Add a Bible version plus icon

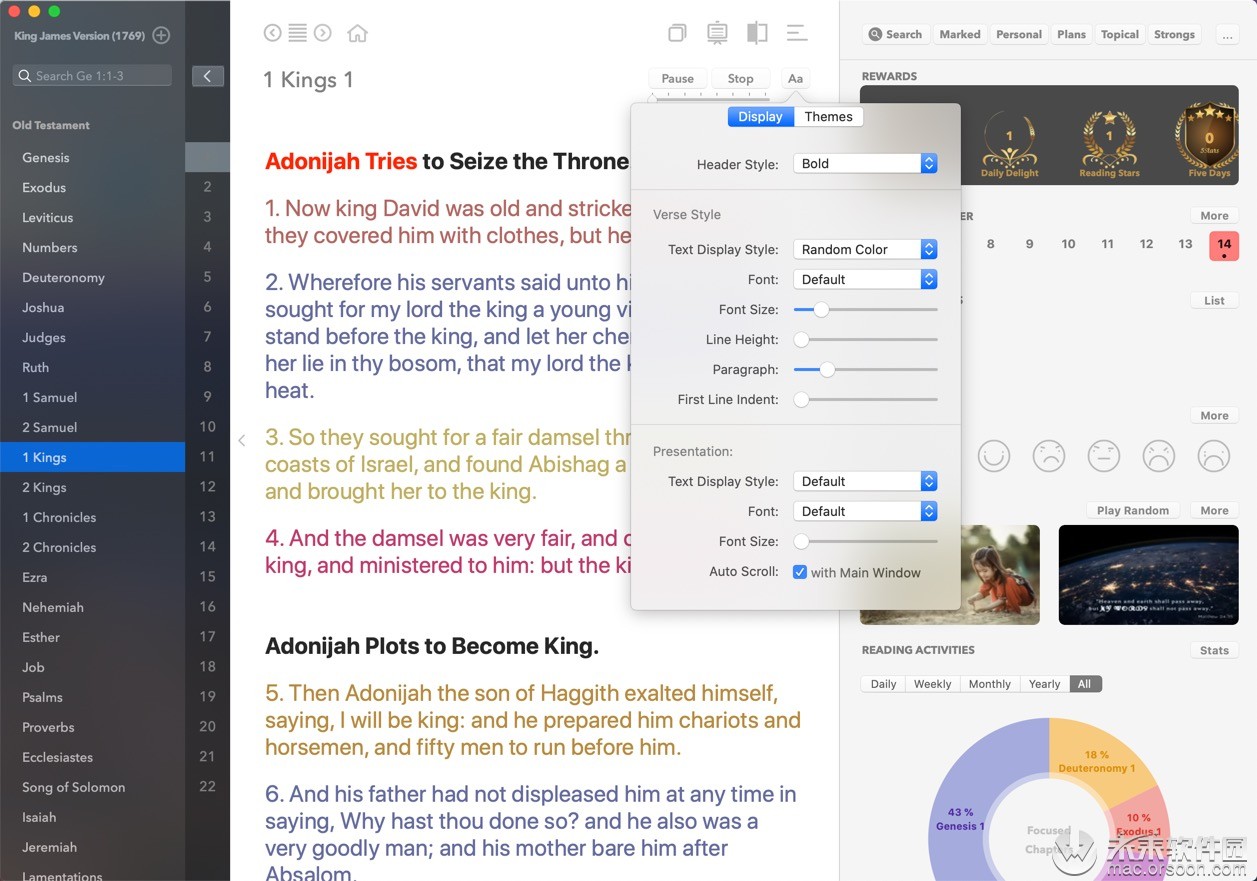point(161,36)
